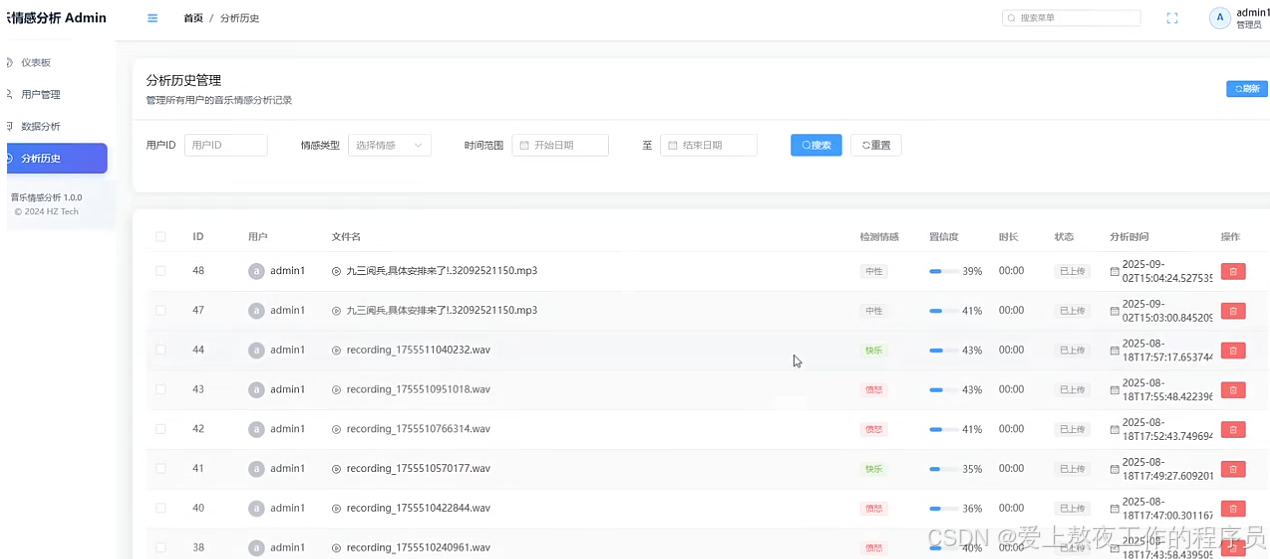
Task: Click the blue 搜索 button
Action: coord(816,145)
